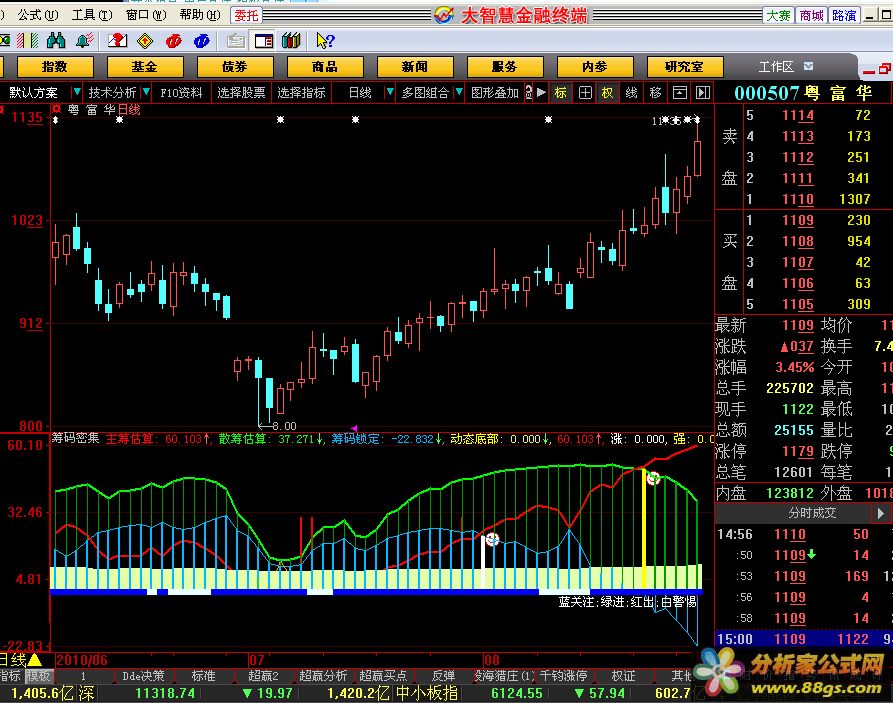Click the skip-to-end panel icon
The width and height of the screenshot is (893, 703).
pos(703,92)
